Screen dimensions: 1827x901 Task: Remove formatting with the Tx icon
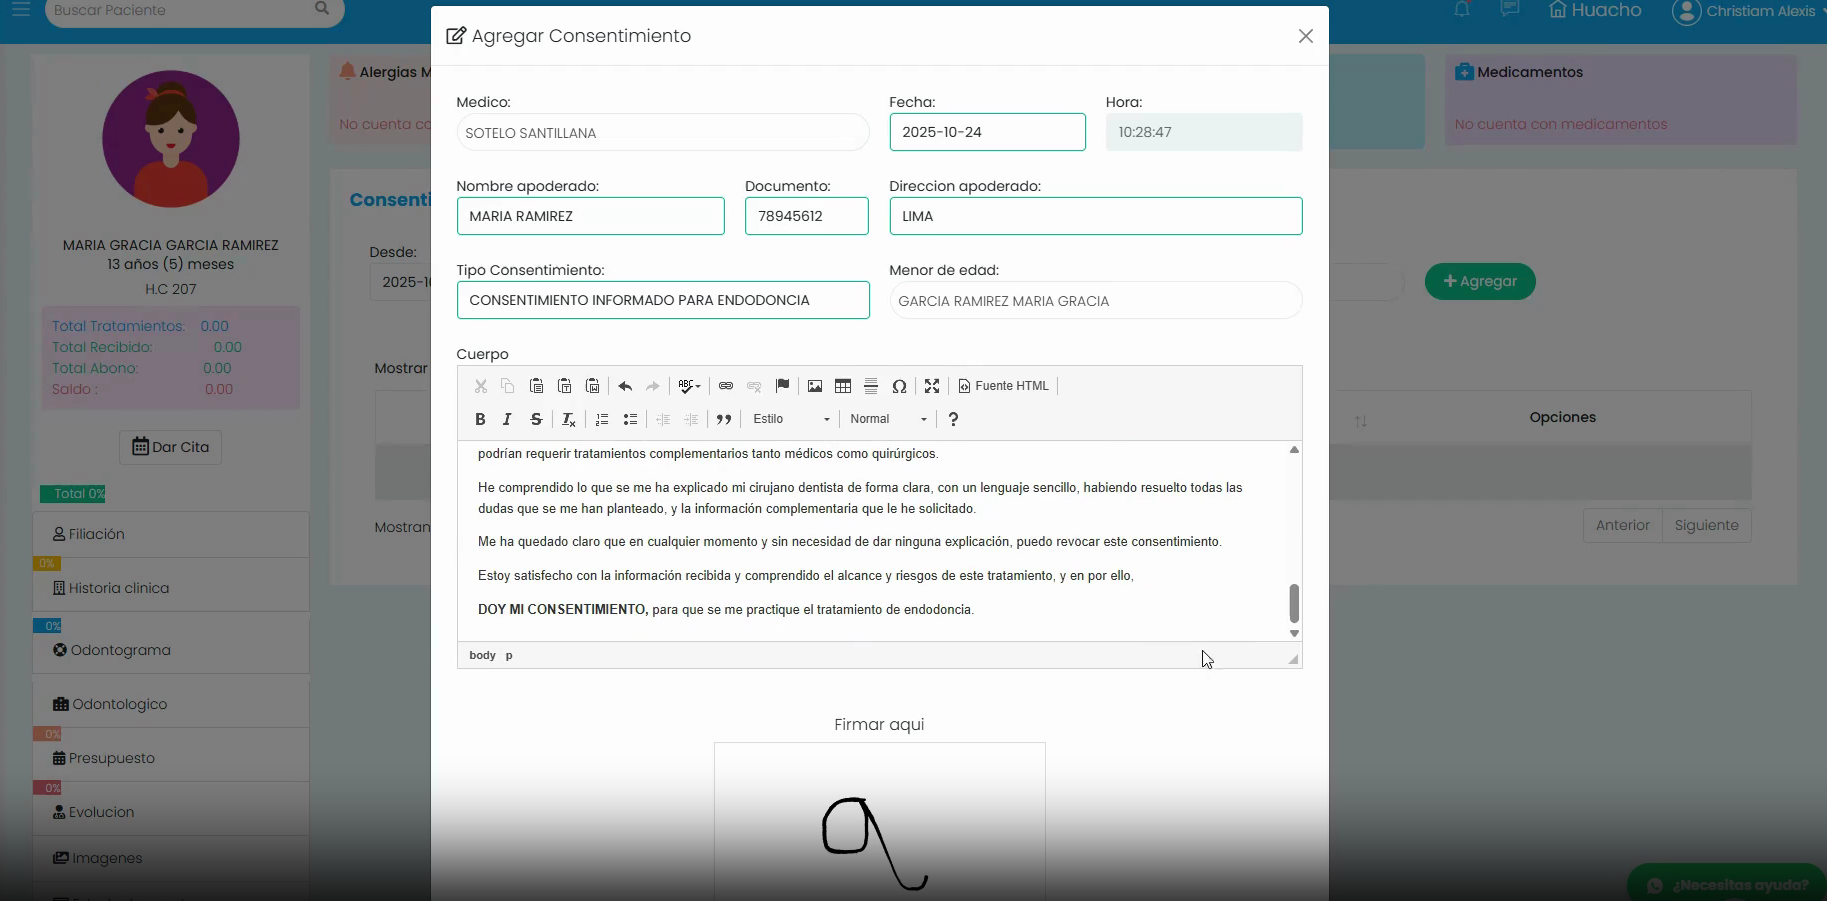click(x=569, y=419)
